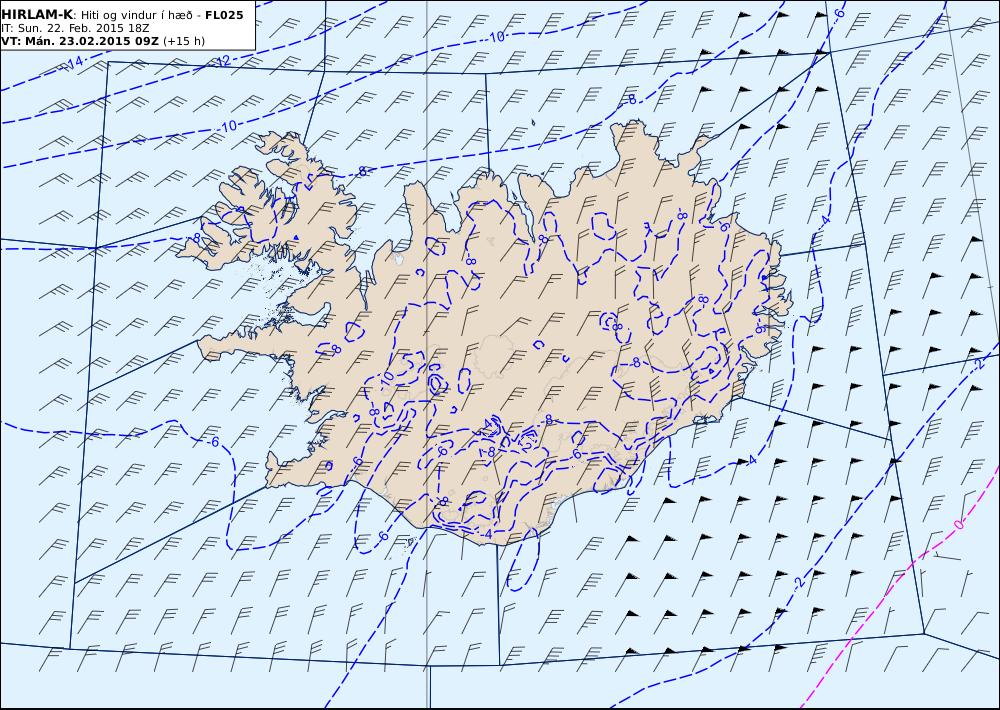Select the valid time "VT: Mán. 23.02.2015 09Z"
The image size is (1000, 710).
[x=80, y=41]
